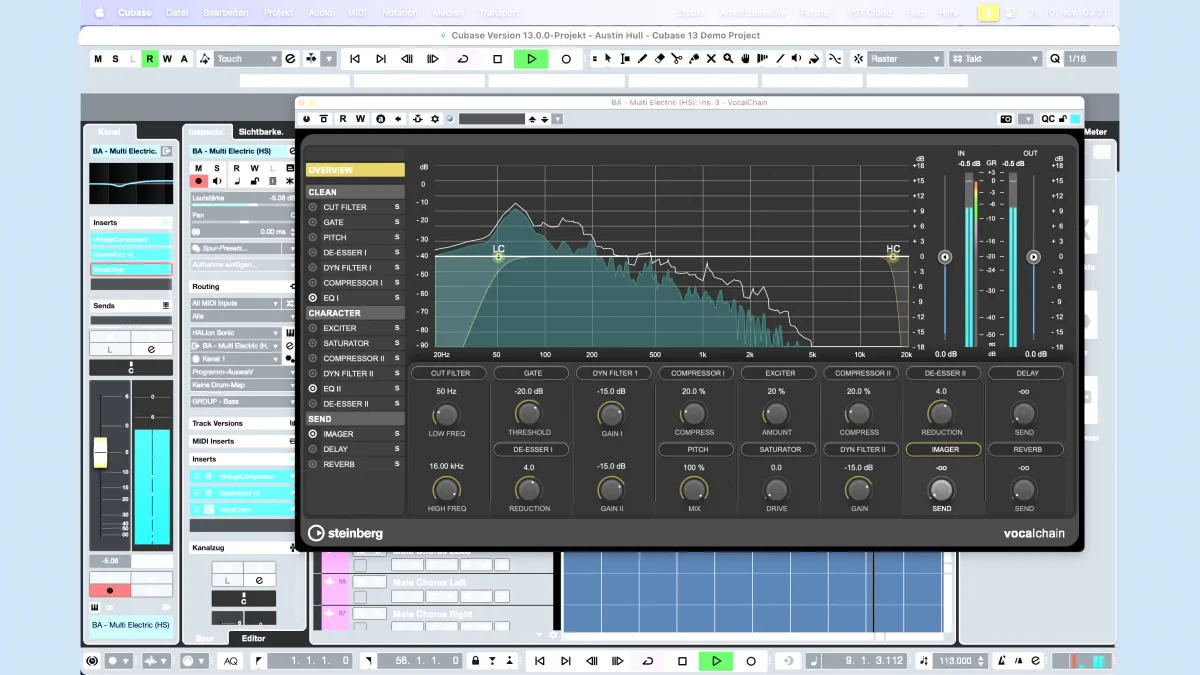Screen dimensions: 1200x675
Task: Click the COMPRESSOR I section button
Action: [697, 373]
